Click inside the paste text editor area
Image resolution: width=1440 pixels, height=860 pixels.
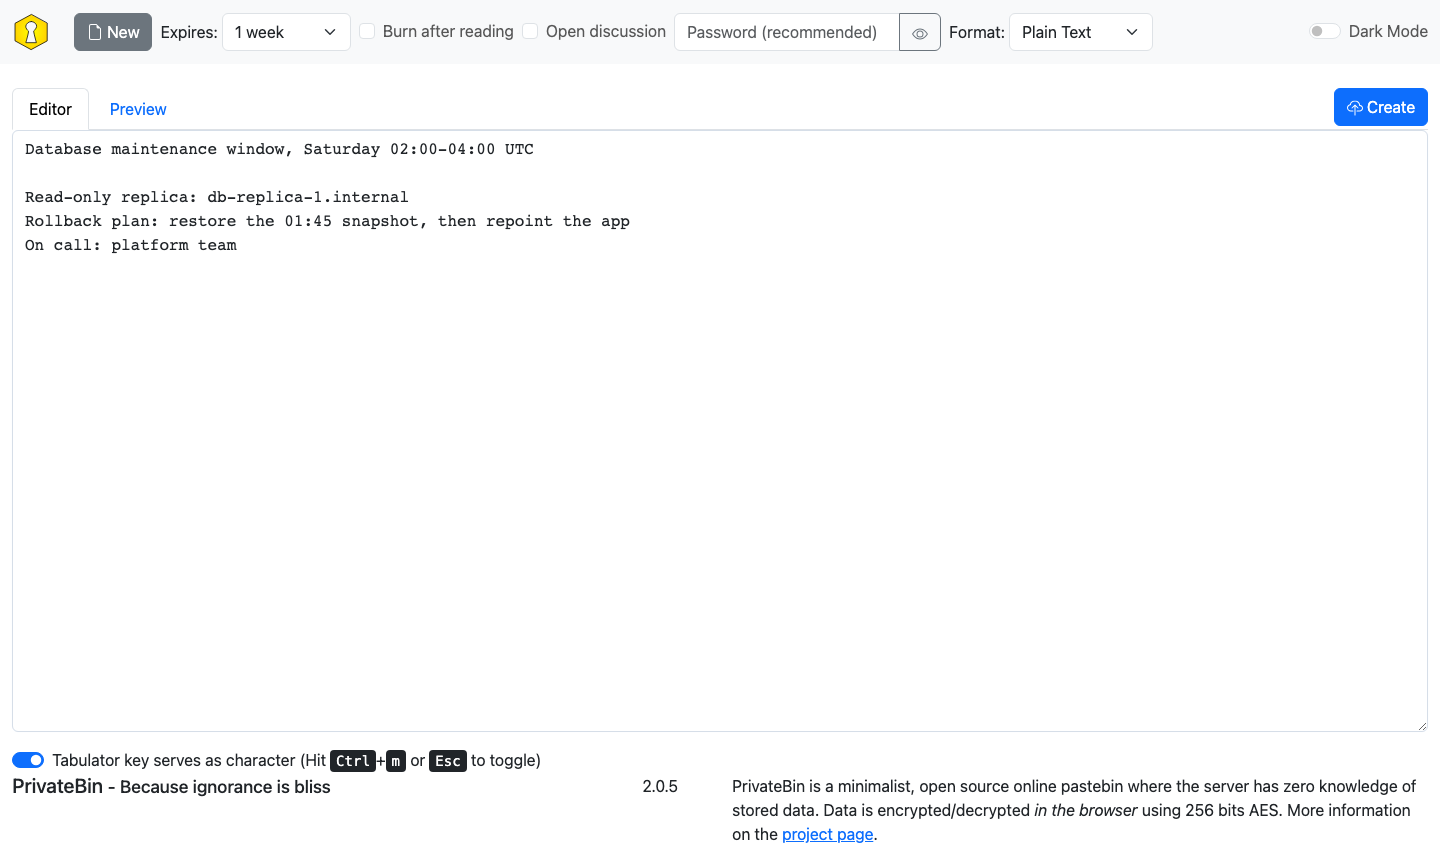pyautogui.click(x=720, y=431)
